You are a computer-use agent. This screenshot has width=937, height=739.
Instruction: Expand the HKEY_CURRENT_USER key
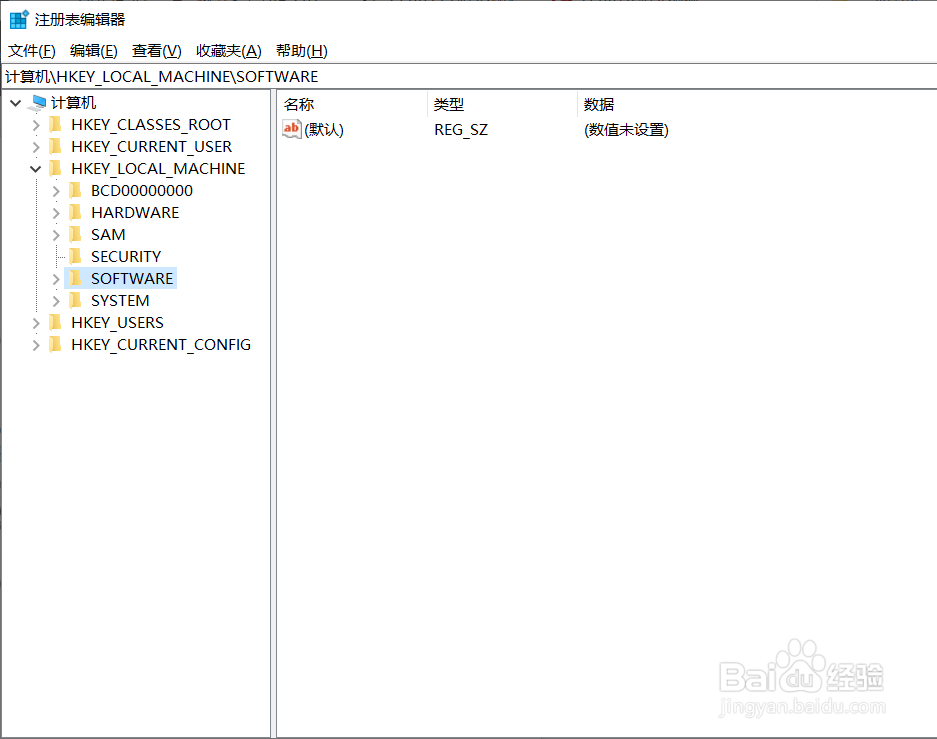(35, 147)
